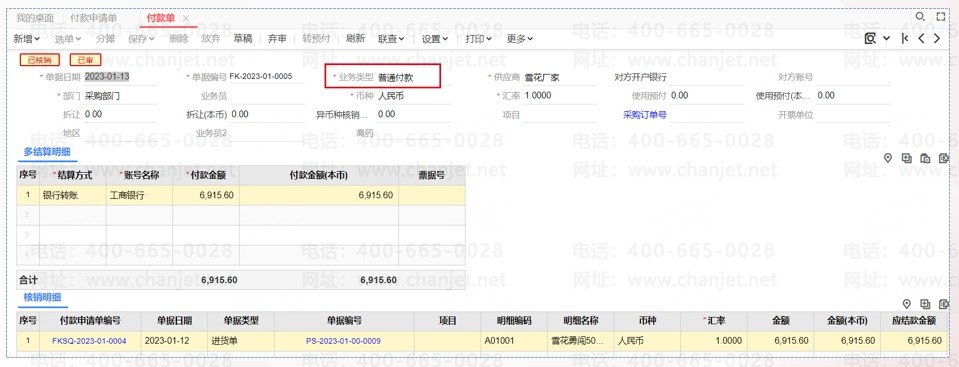Click copy-row icon in 多结算明细 section
The image size is (959, 367).
(925, 158)
